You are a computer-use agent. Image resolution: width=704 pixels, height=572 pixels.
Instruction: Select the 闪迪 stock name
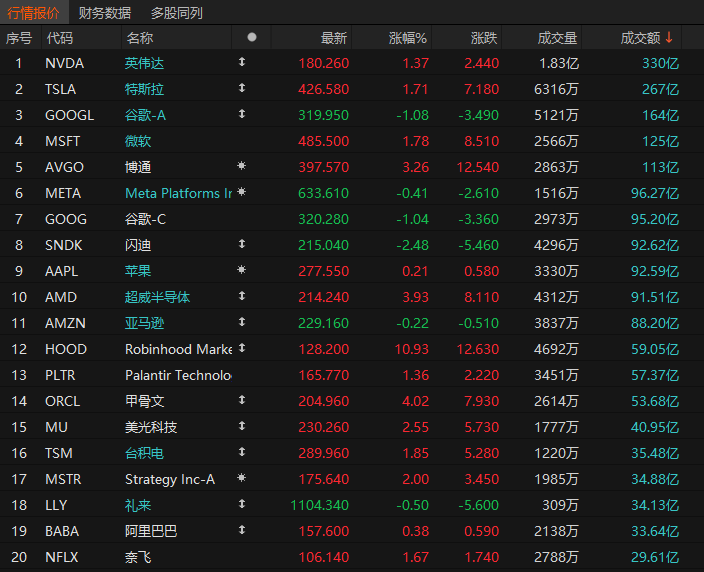pyautogui.click(x=138, y=246)
